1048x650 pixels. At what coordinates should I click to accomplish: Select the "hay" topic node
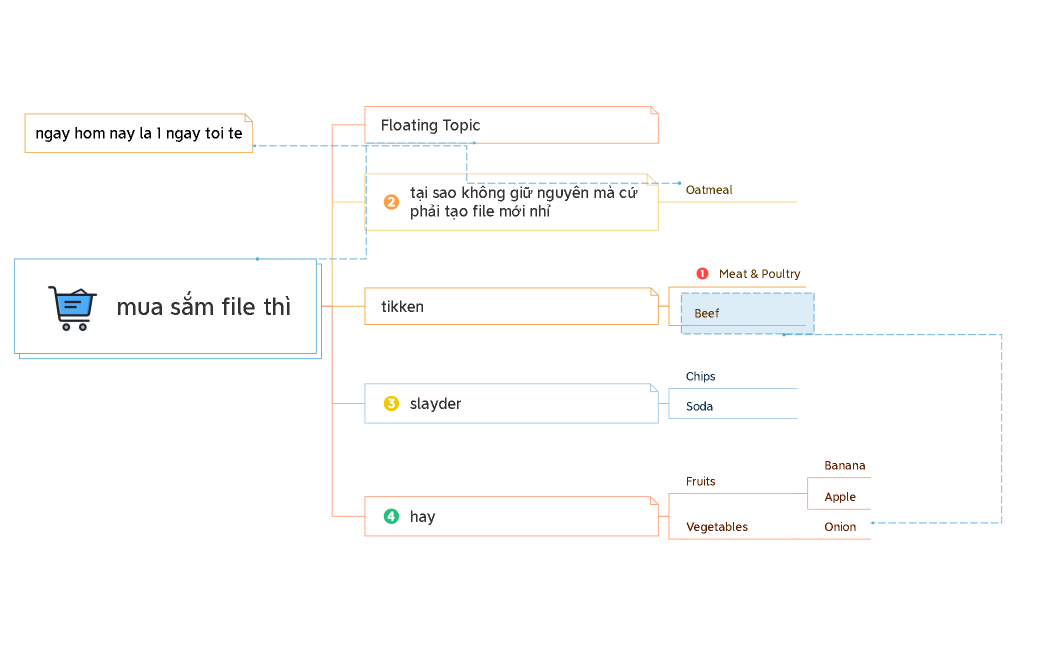coord(422,517)
